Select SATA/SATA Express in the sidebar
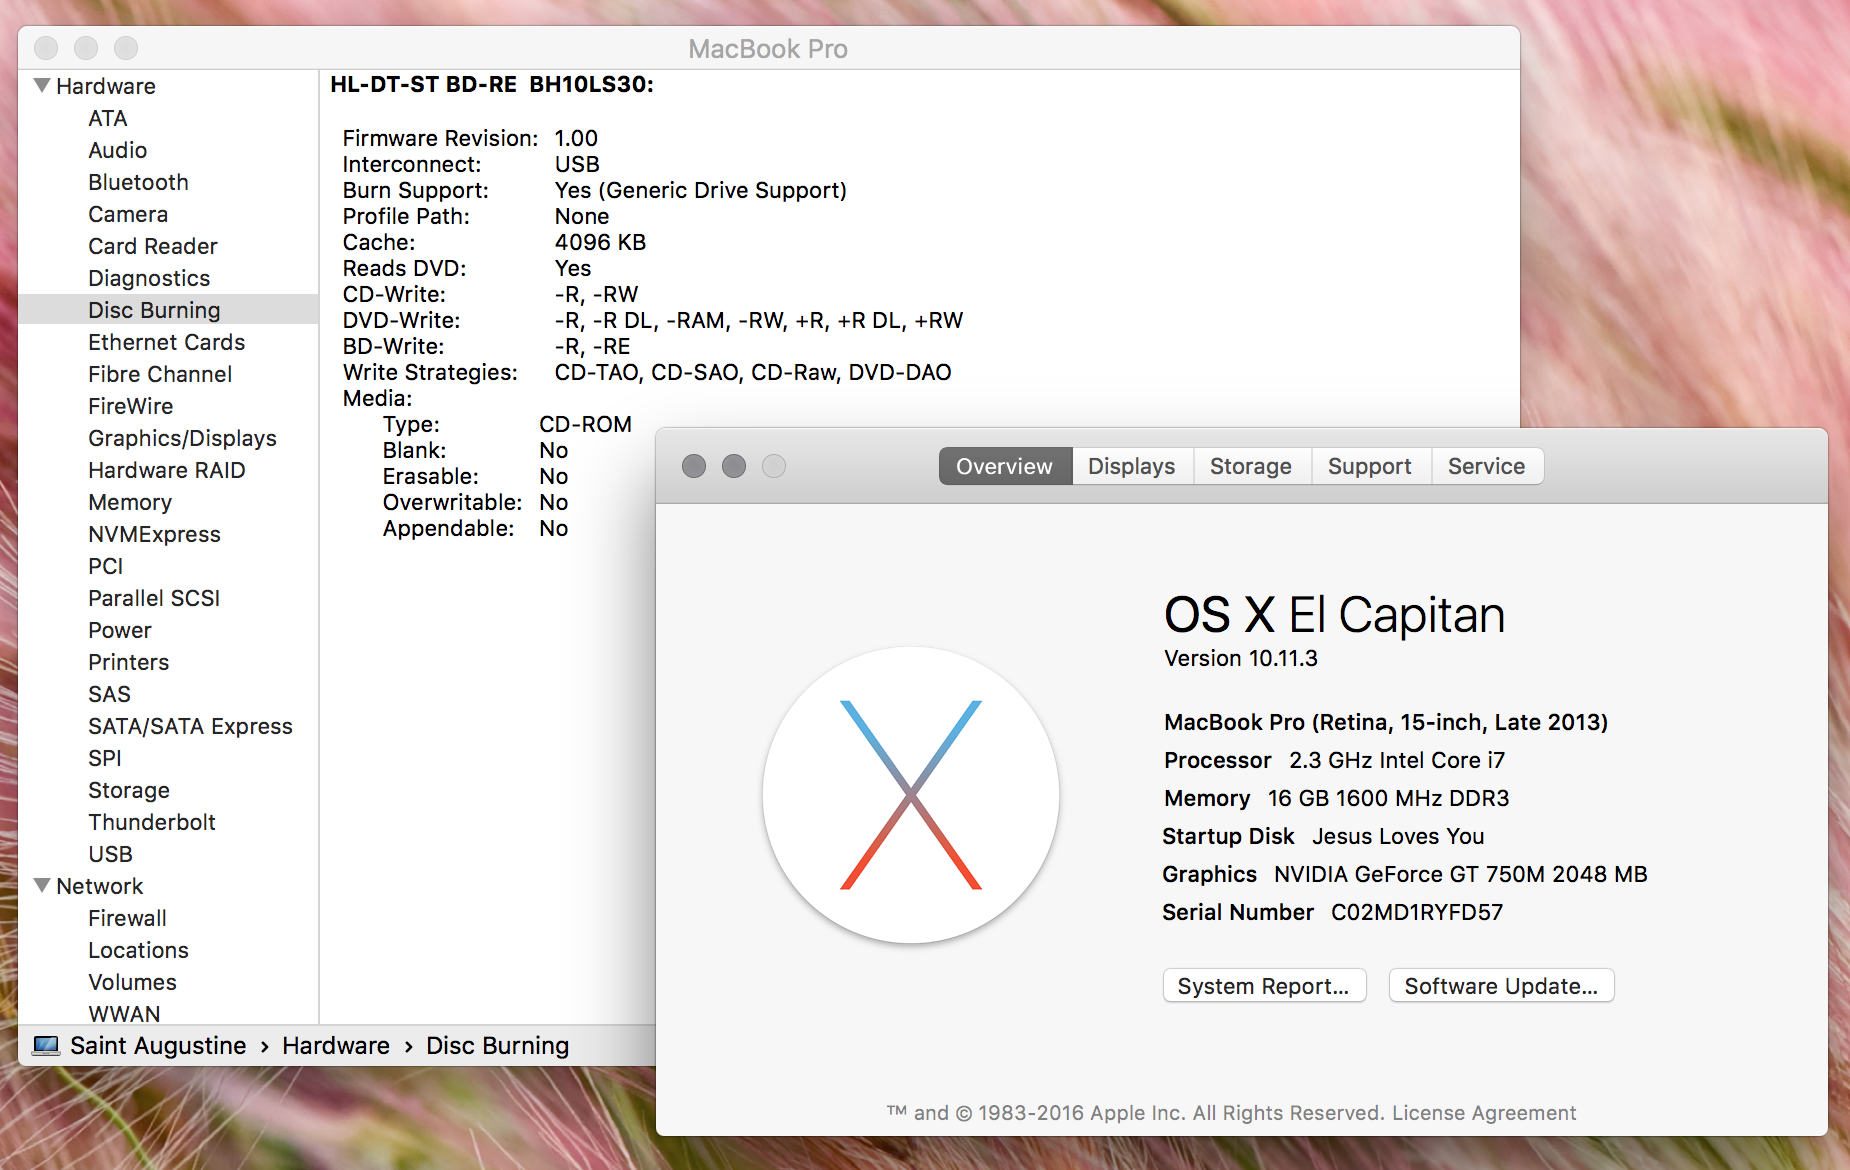This screenshot has height=1170, width=1850. [191, 726]
